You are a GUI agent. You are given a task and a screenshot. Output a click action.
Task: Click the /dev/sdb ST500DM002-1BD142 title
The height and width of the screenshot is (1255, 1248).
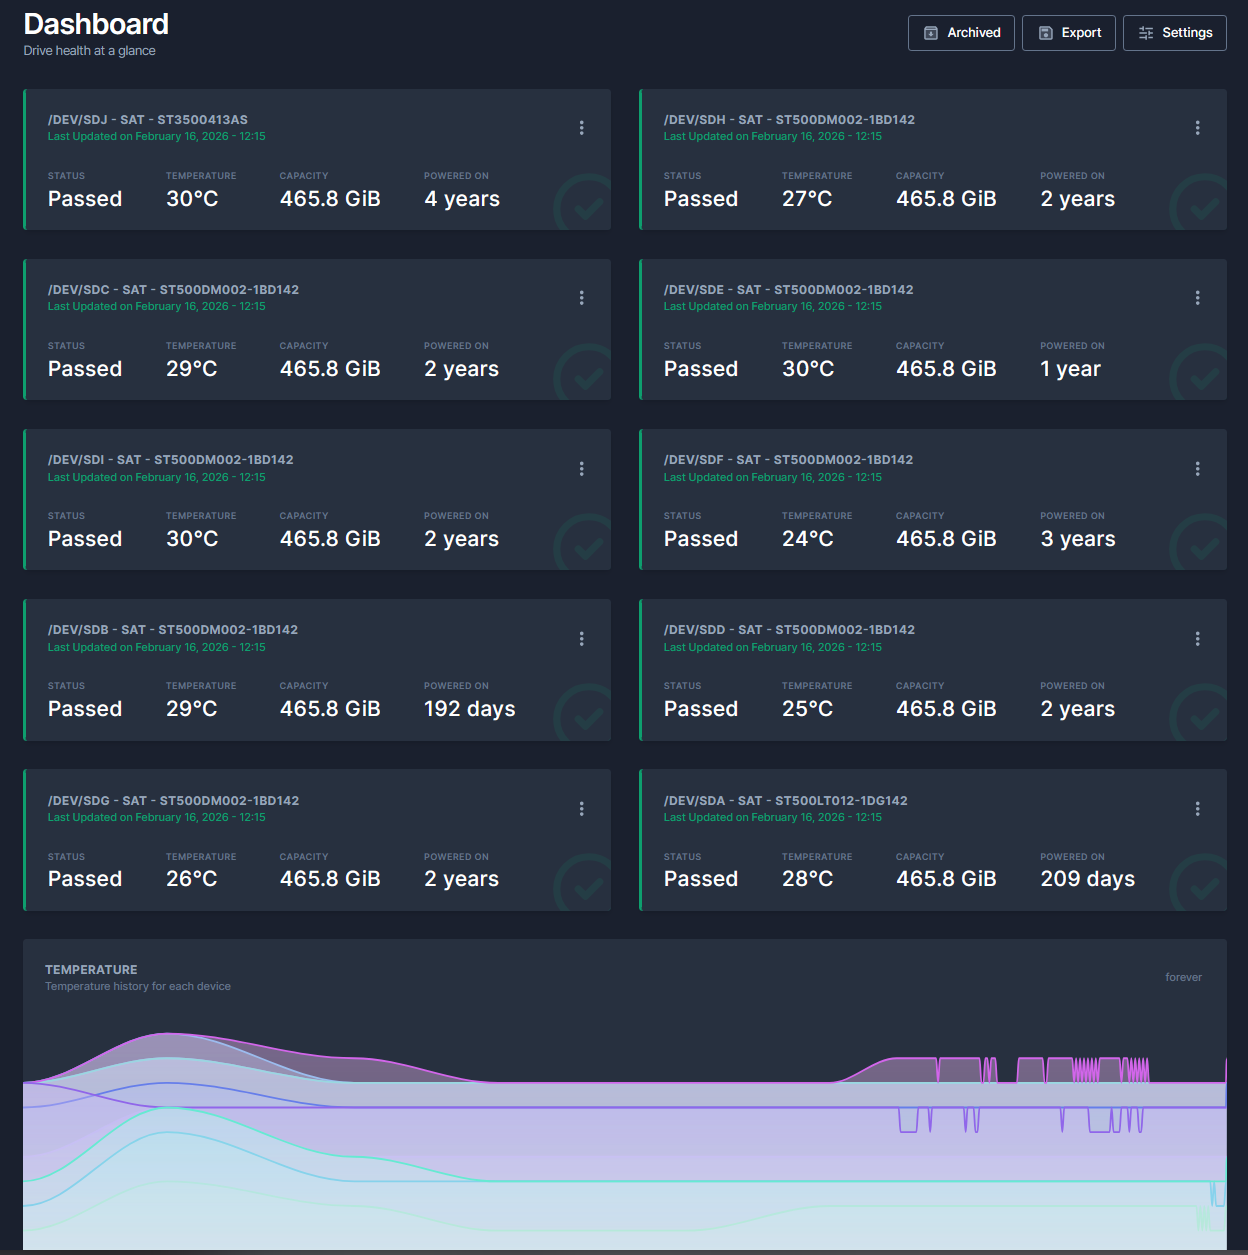point(173,630)
